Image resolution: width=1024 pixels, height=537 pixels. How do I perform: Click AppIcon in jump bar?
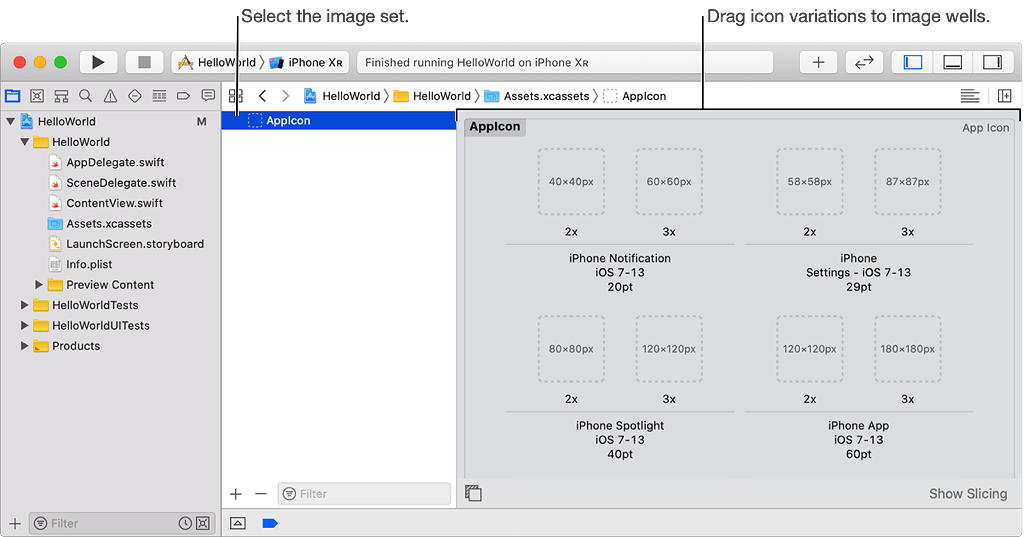coord(635,96)
